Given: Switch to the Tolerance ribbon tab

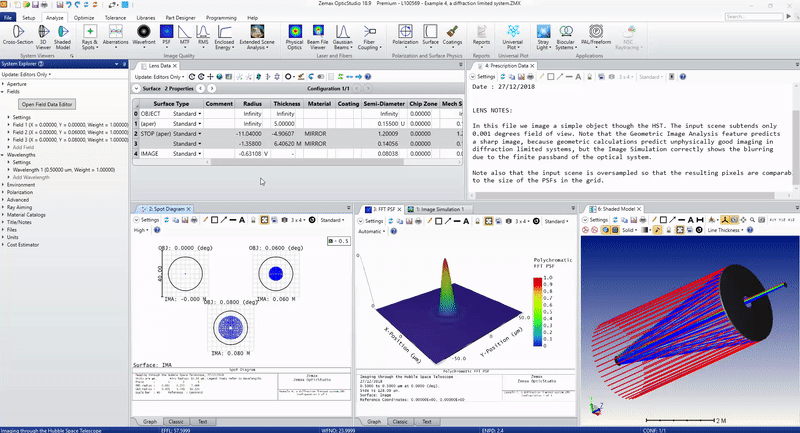Looking at the screenshot, I should tap(115, 17).
